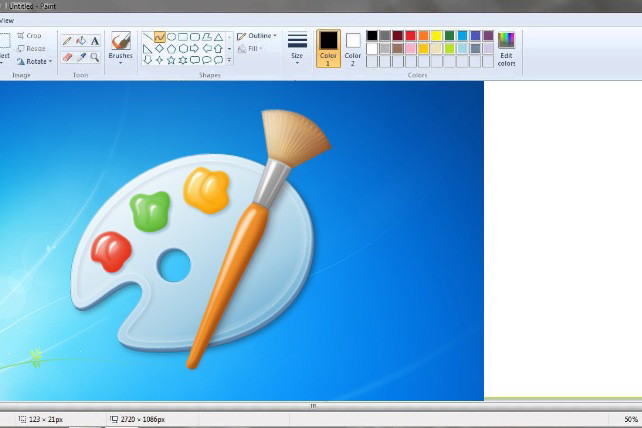The height and width of the screenshot is (428, 642).
Task: Choose the Diamond shape
Action: click(160, 49)
